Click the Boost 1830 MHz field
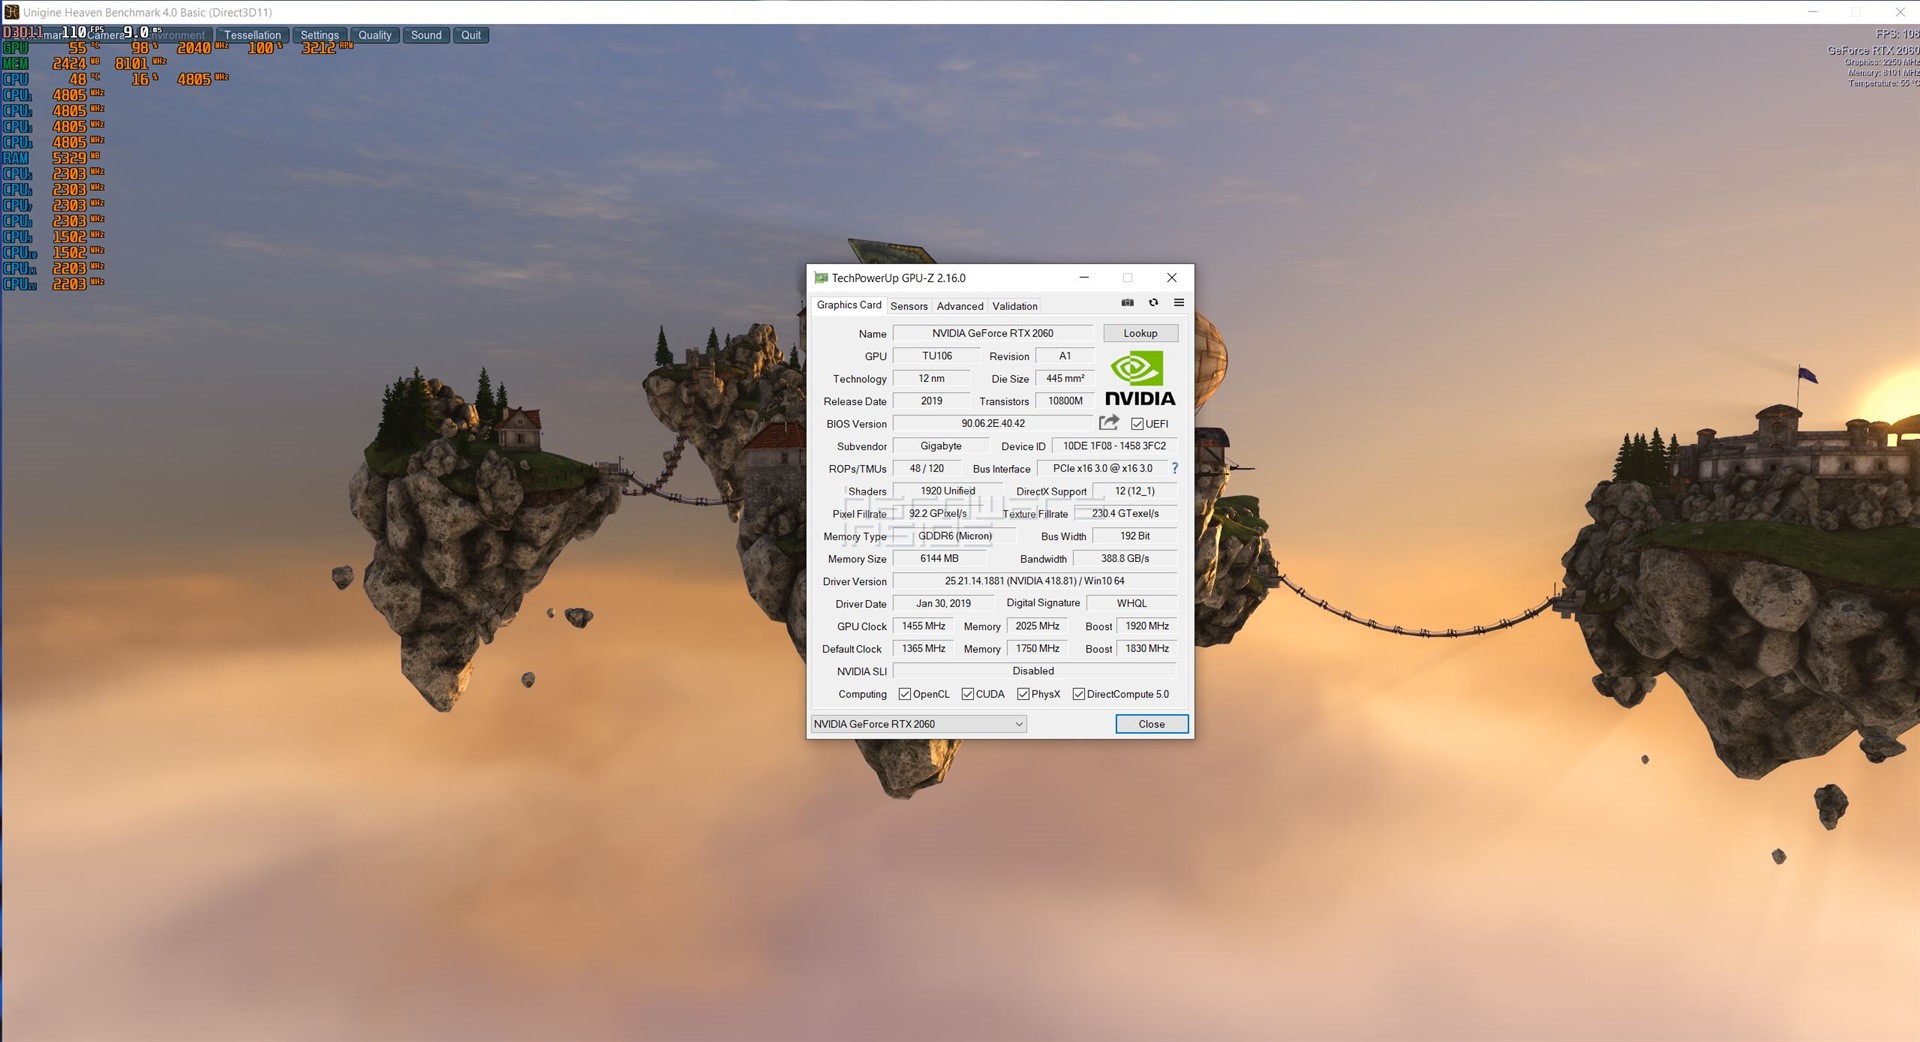Viewport: 1920px width, 1042px height. (1147, 649)
